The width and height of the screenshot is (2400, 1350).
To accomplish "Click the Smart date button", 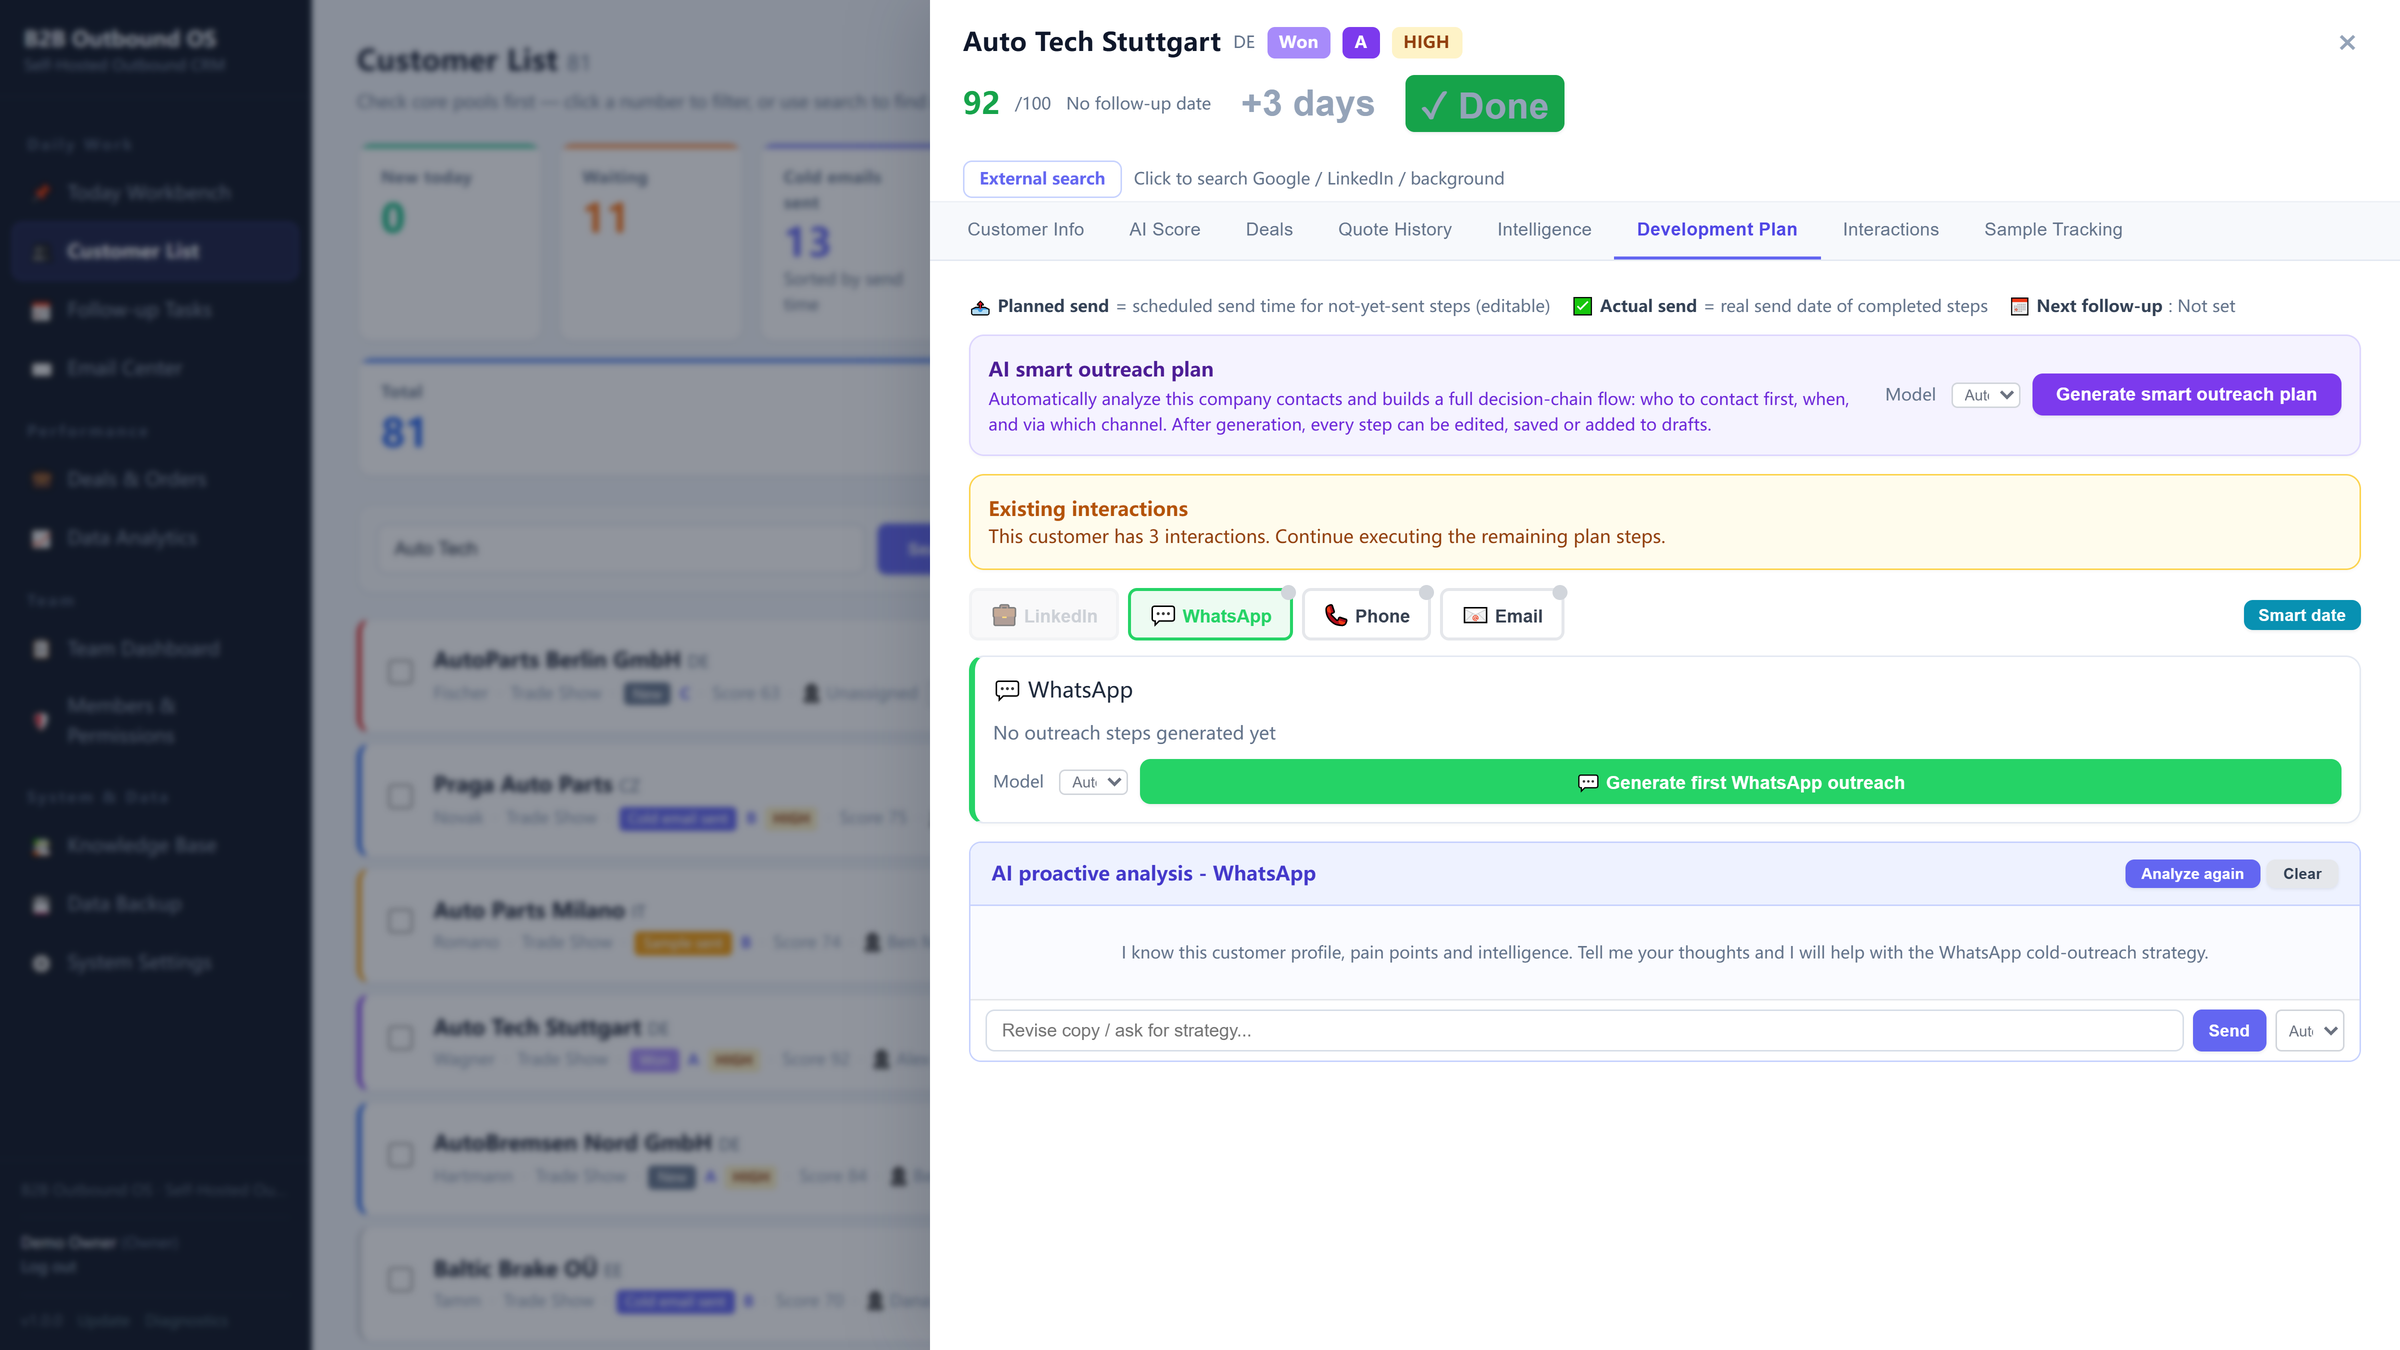I will pyautogui.click(x=2301, y=615).
